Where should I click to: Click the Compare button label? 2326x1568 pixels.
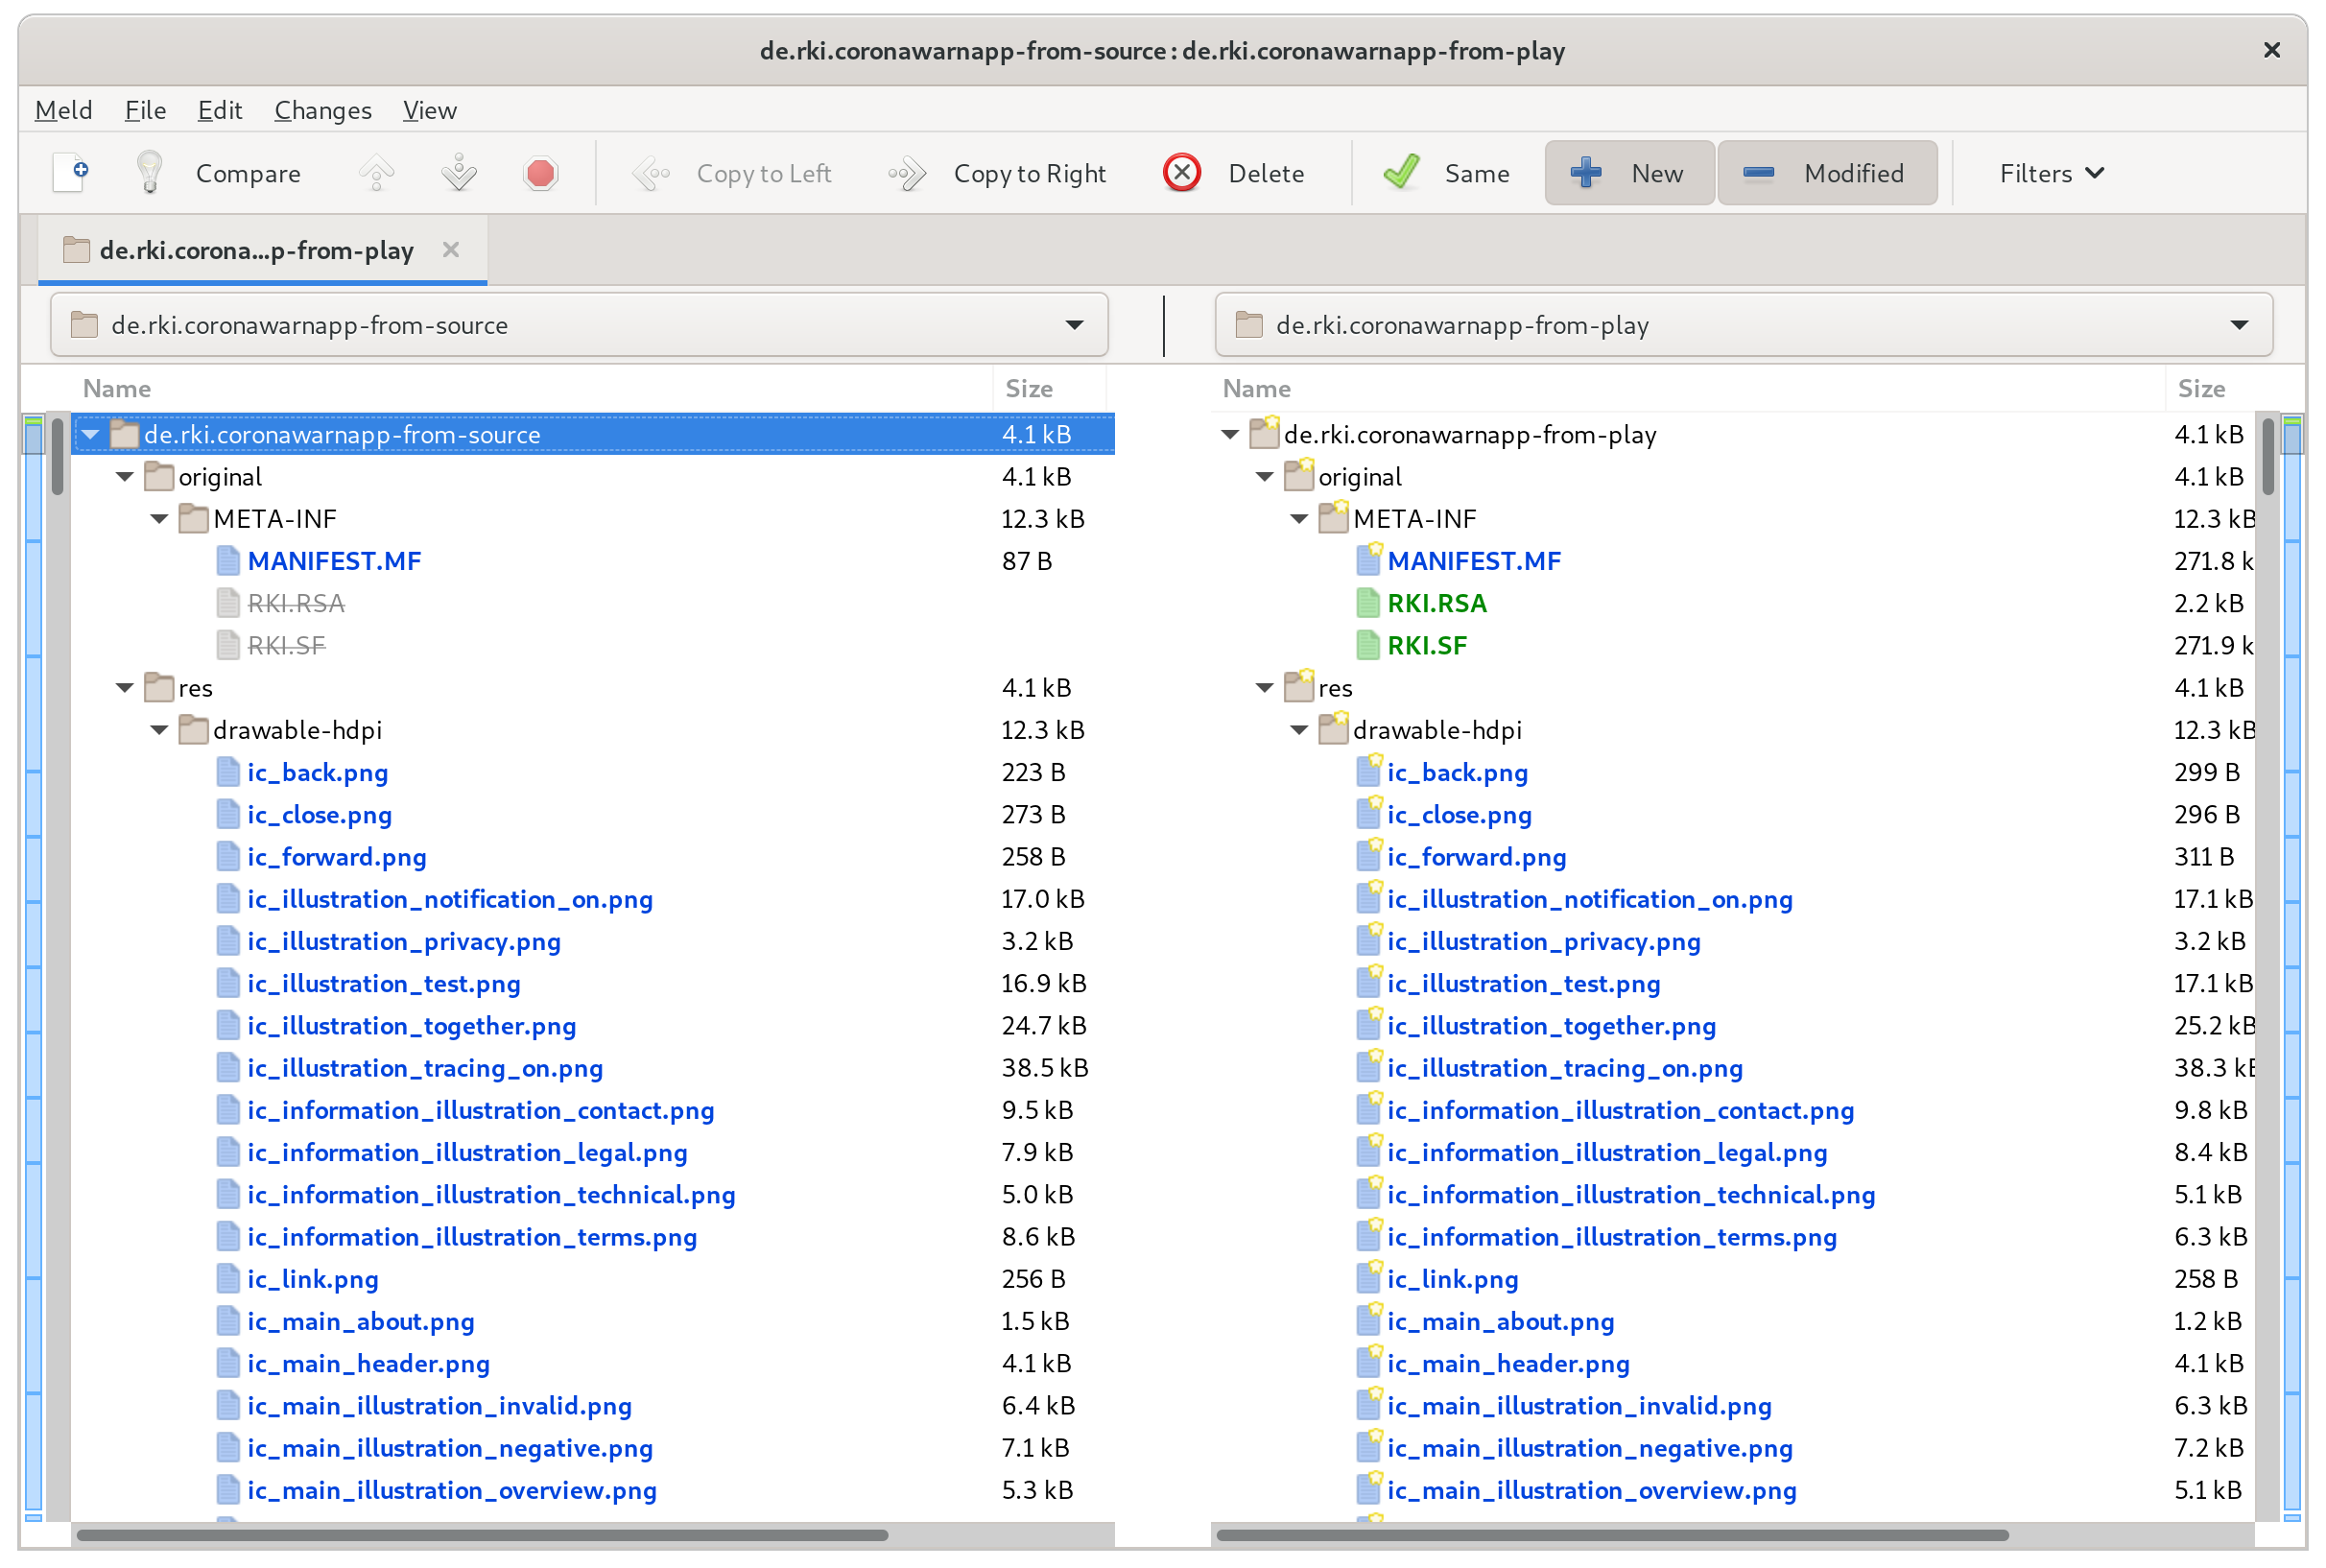248,173
